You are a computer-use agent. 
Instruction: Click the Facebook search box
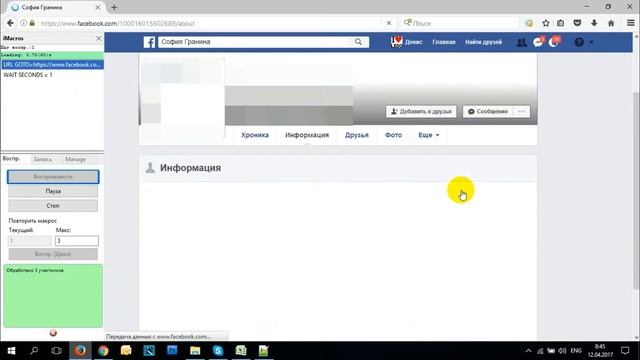click(x=256, y=42)
